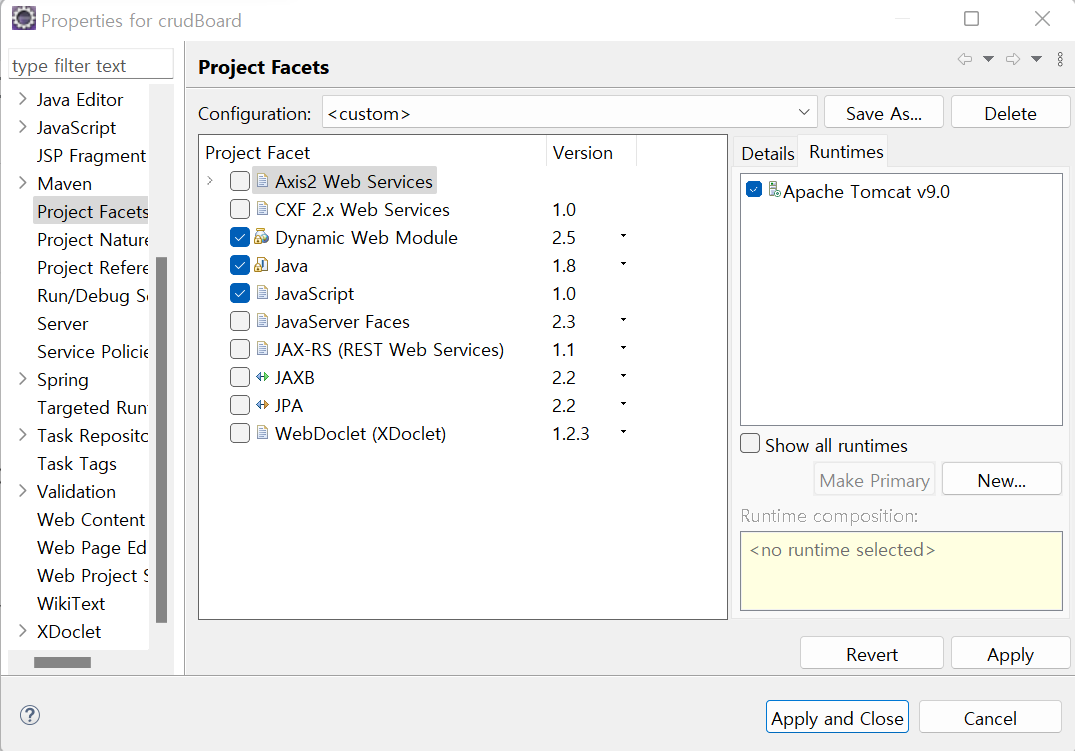Screen dimensions: 1075x751
Task: Click the CXF 2.x Web Services icon
Action: [x=262, y=208]
